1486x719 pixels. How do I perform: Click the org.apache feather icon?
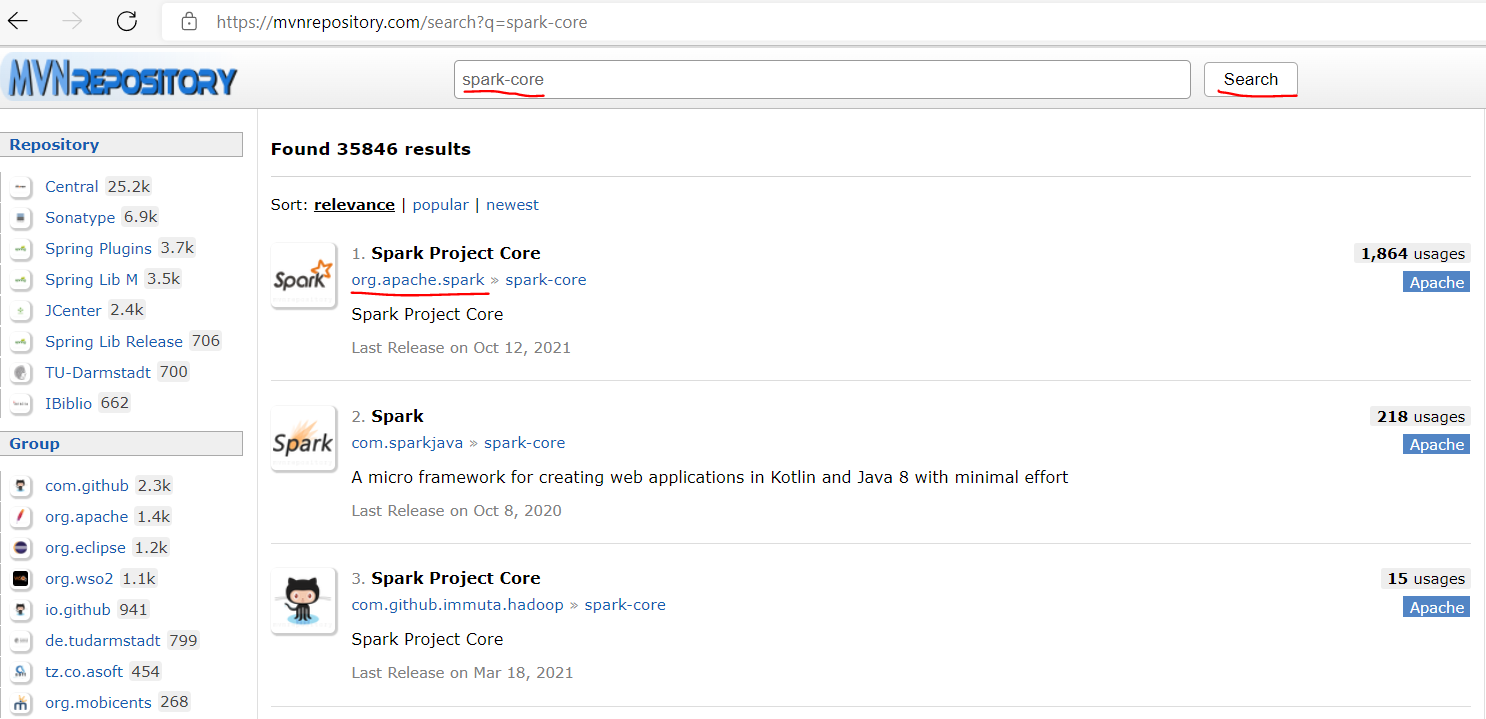click(21, 517)
